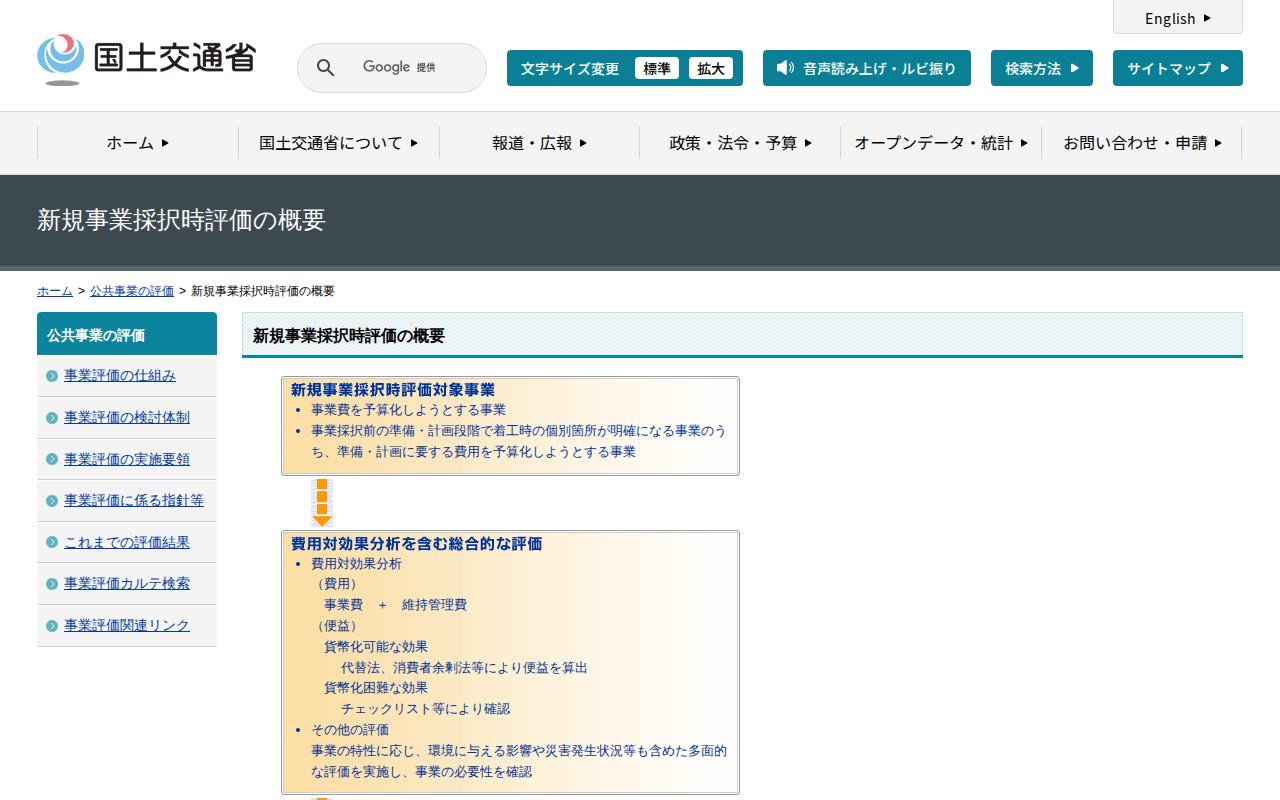This screenshot has height=800, width=1280.
Task: Click the 国土交通省 logo
Action: [x=146, y=59]
